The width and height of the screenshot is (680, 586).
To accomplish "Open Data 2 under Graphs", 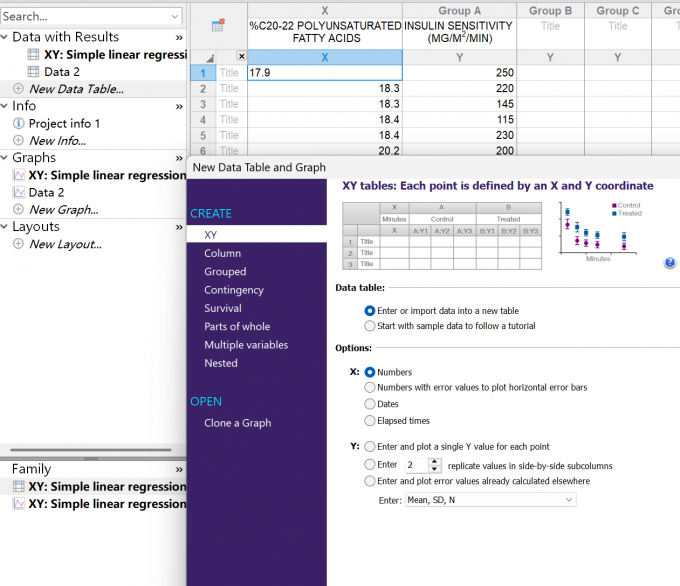I will pyautogui.click(x=46, y=192).
